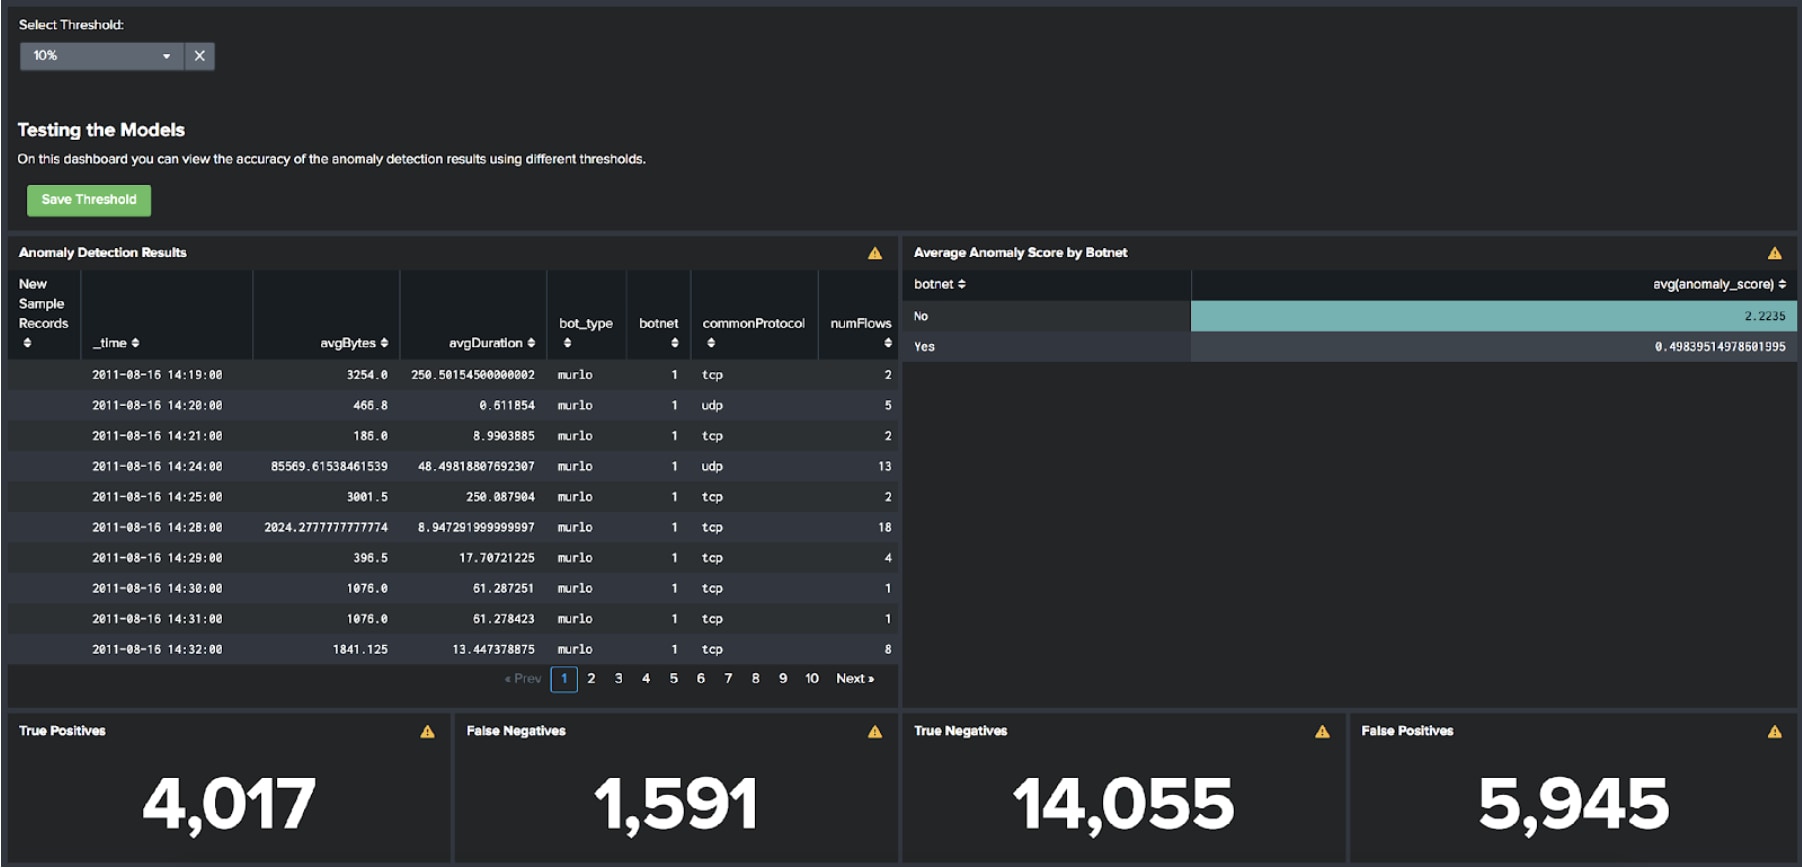Go to page 5 of results
This screenshot has width=1802, height=868.
tap(673, 679)
